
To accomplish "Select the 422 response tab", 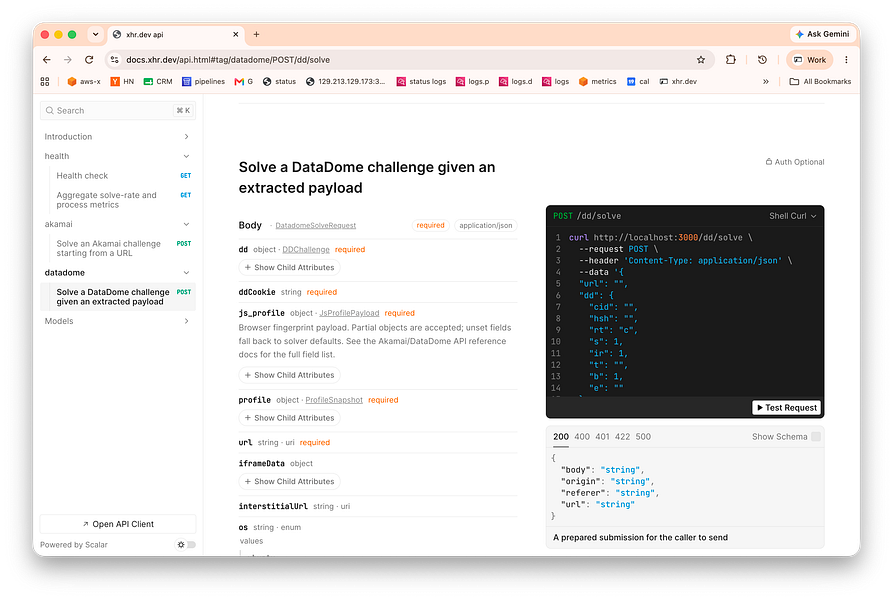I will [622, 437].
